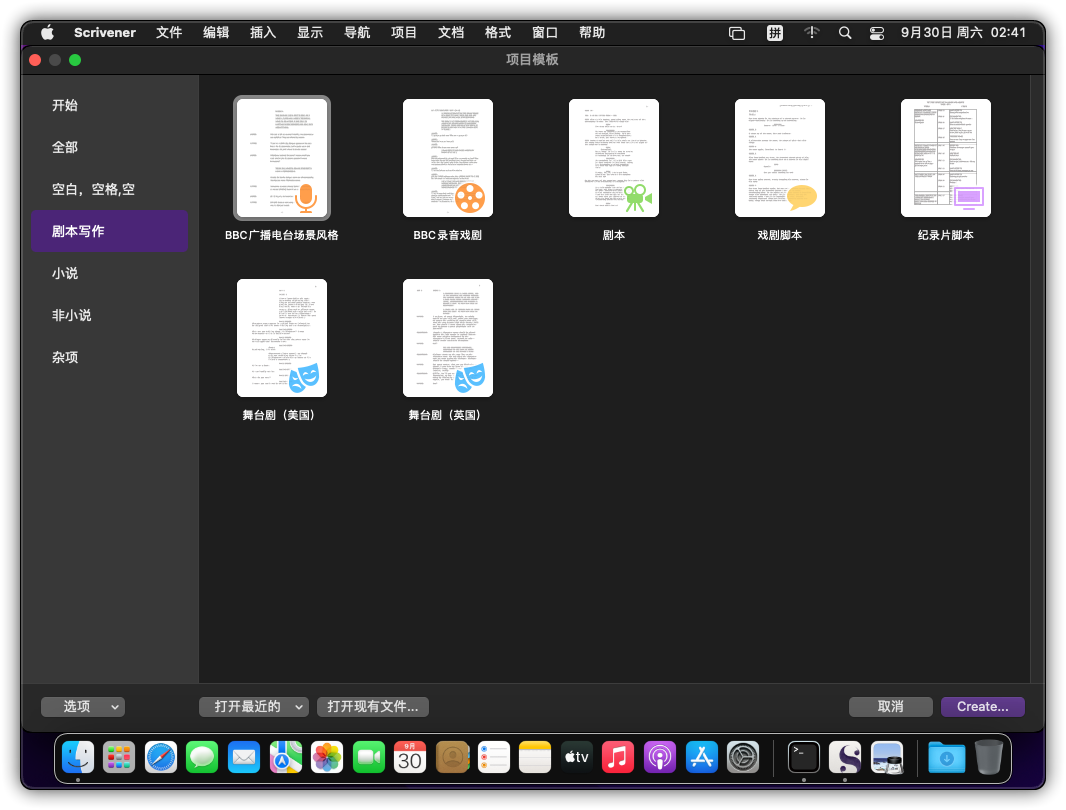Open Photos from the Dock
The height and width of the screenshot is (810, 1066).
[327, 757]
